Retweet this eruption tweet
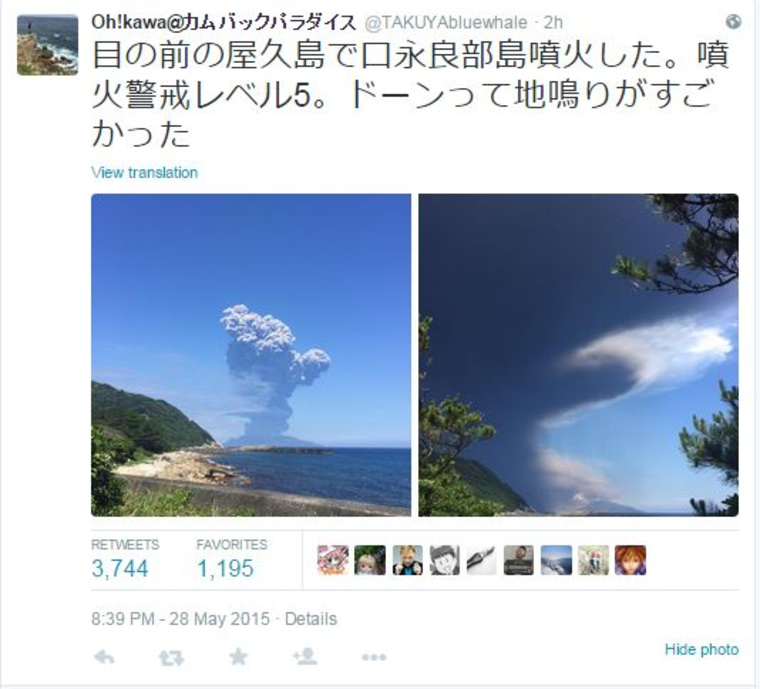The height and width of the screenshot is (689, 760). tap(171, 658)
